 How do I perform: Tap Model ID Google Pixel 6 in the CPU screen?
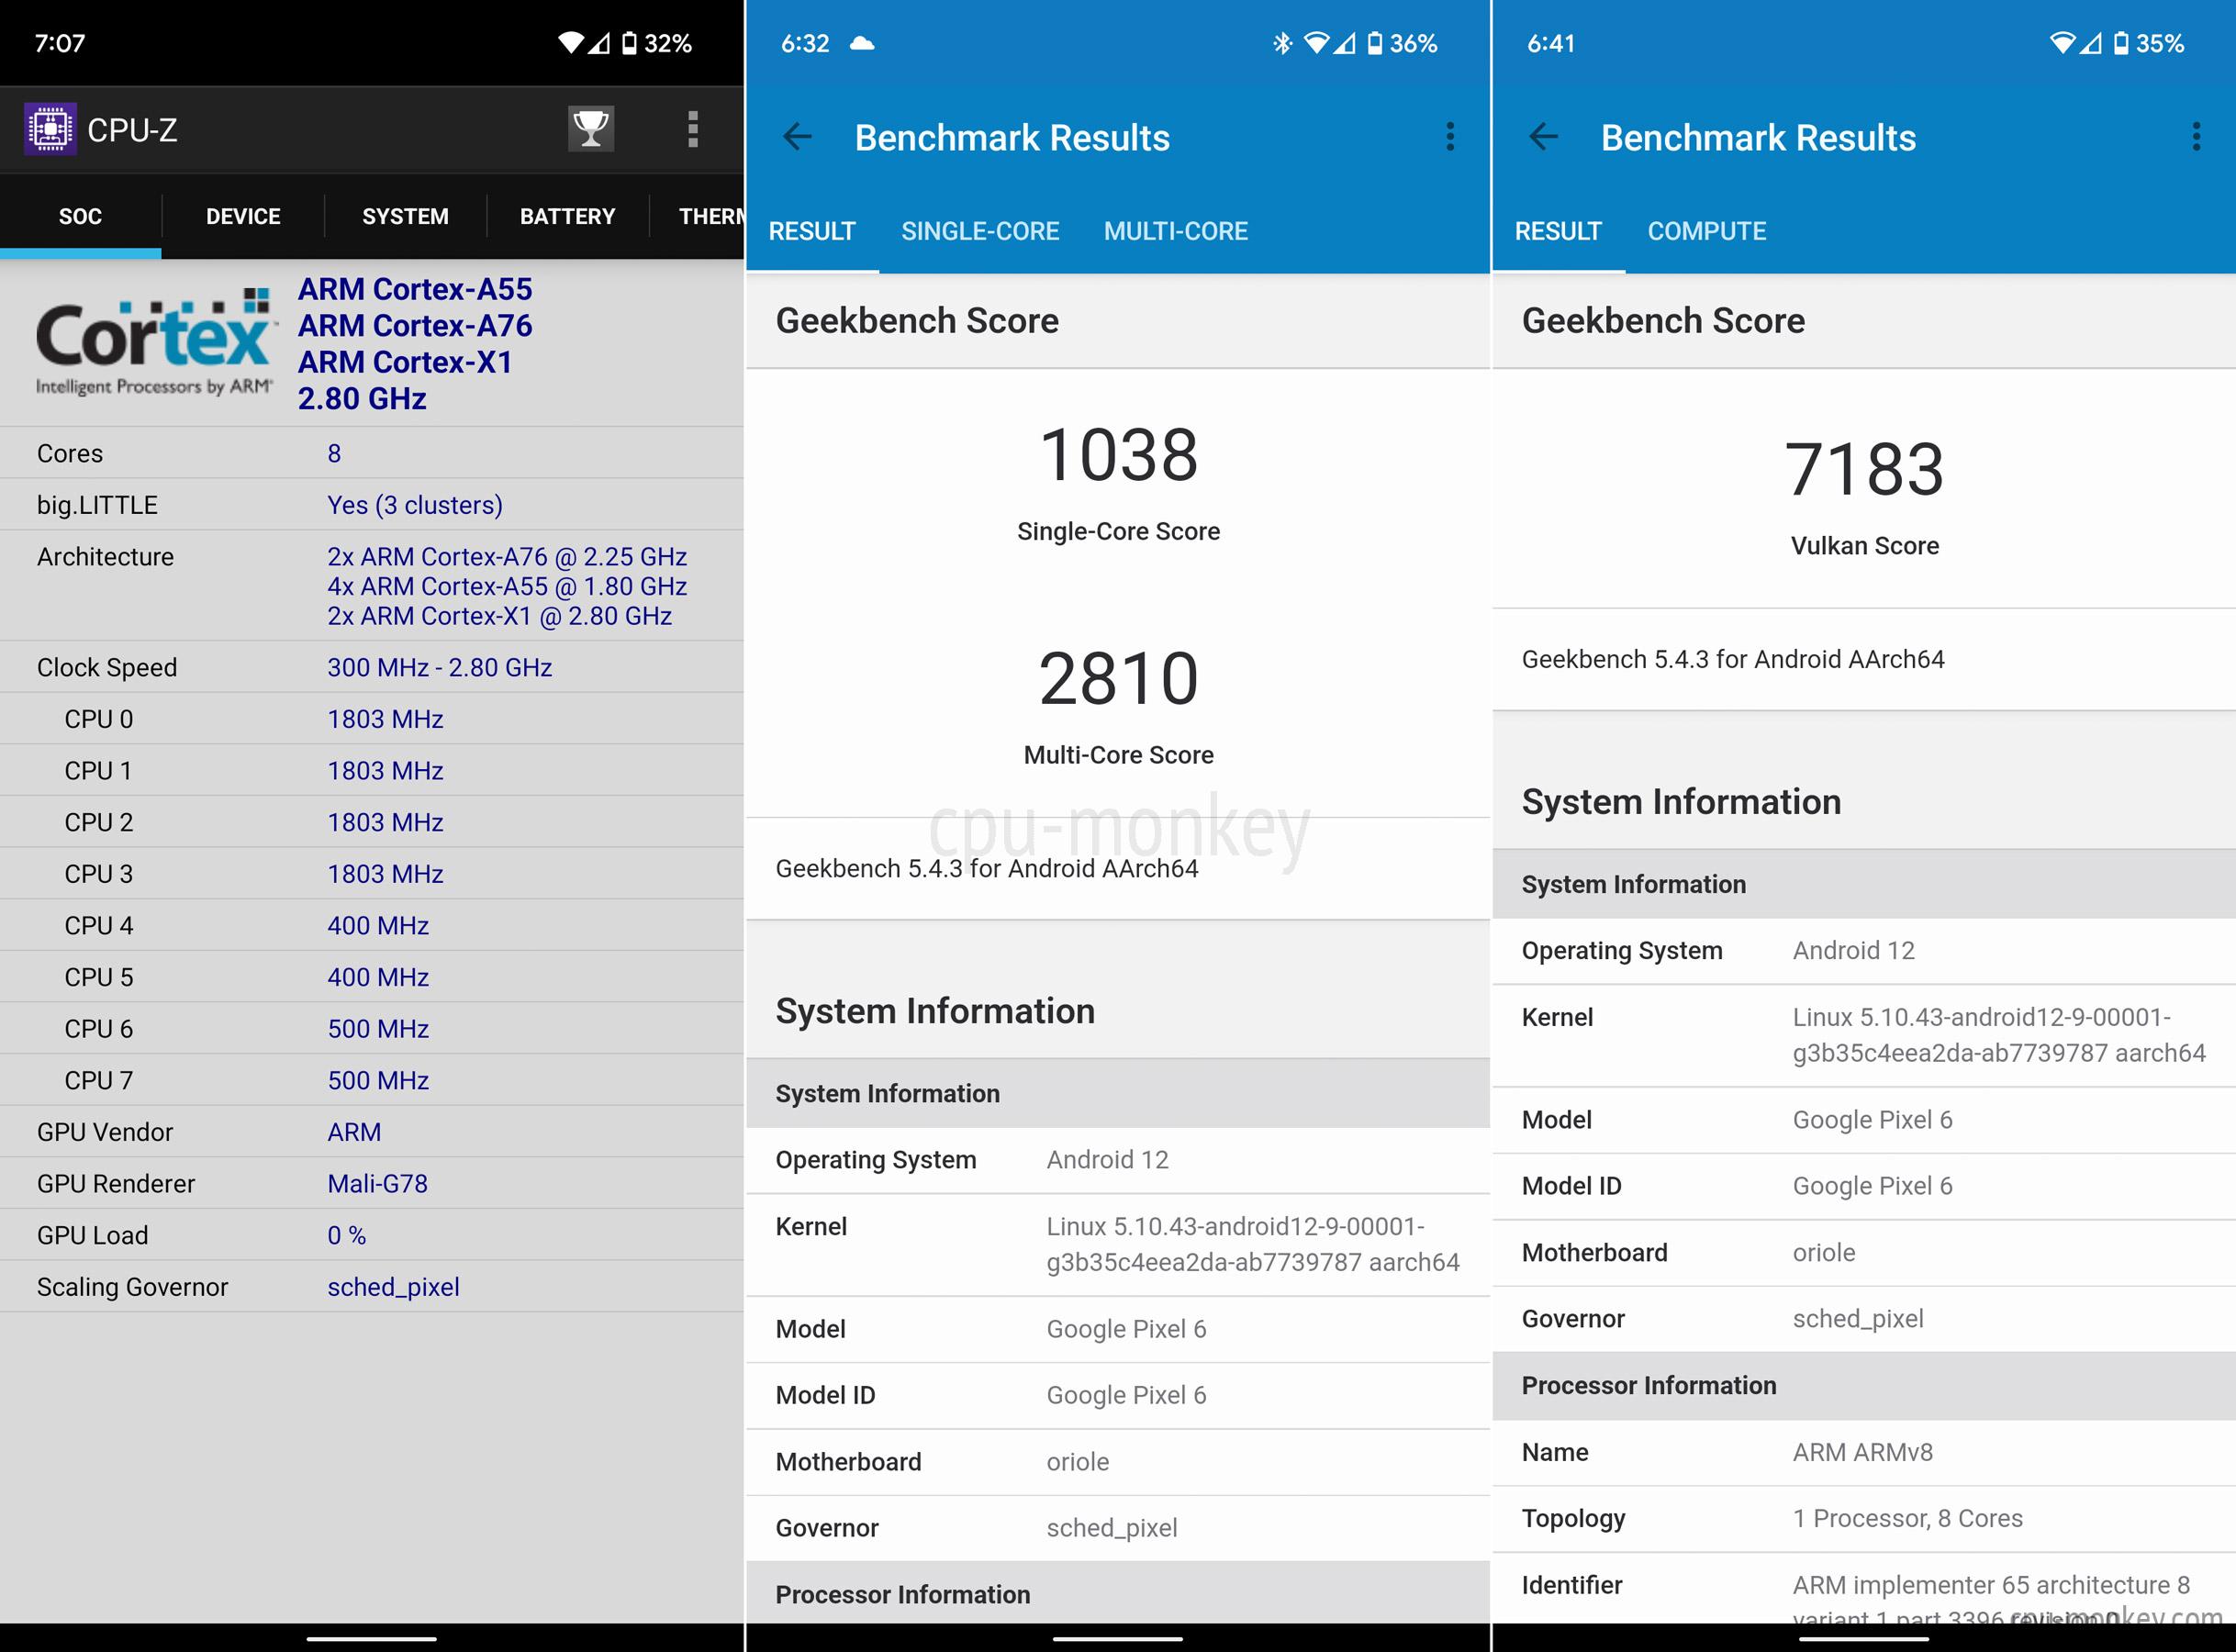tap(1118, 1395)
